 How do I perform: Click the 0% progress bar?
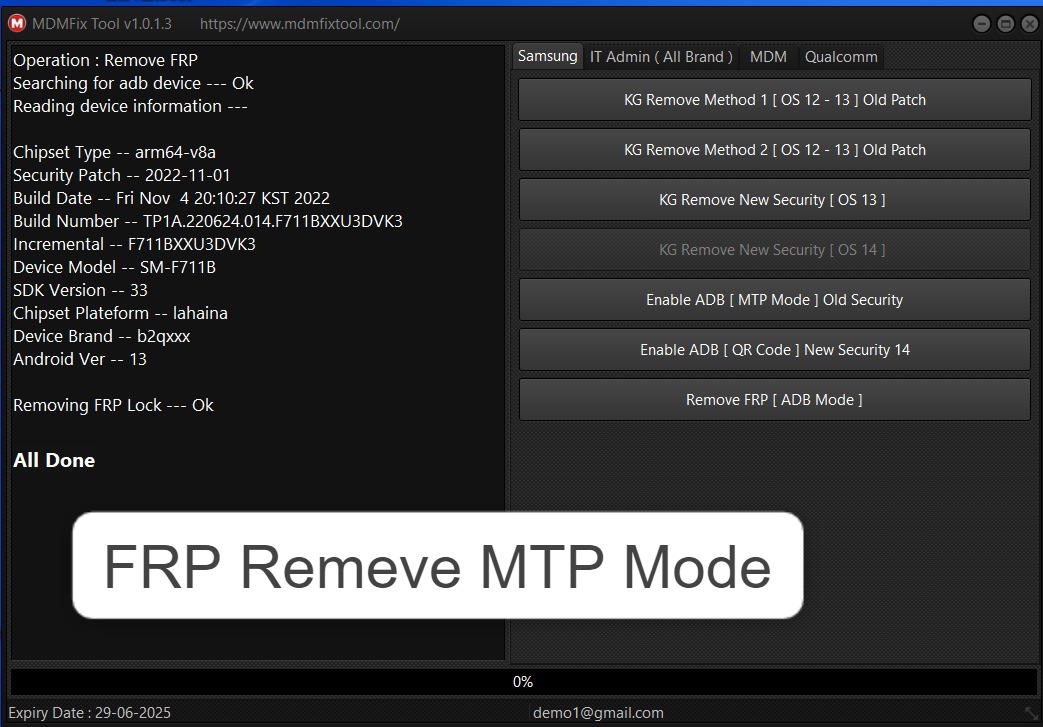521,682
